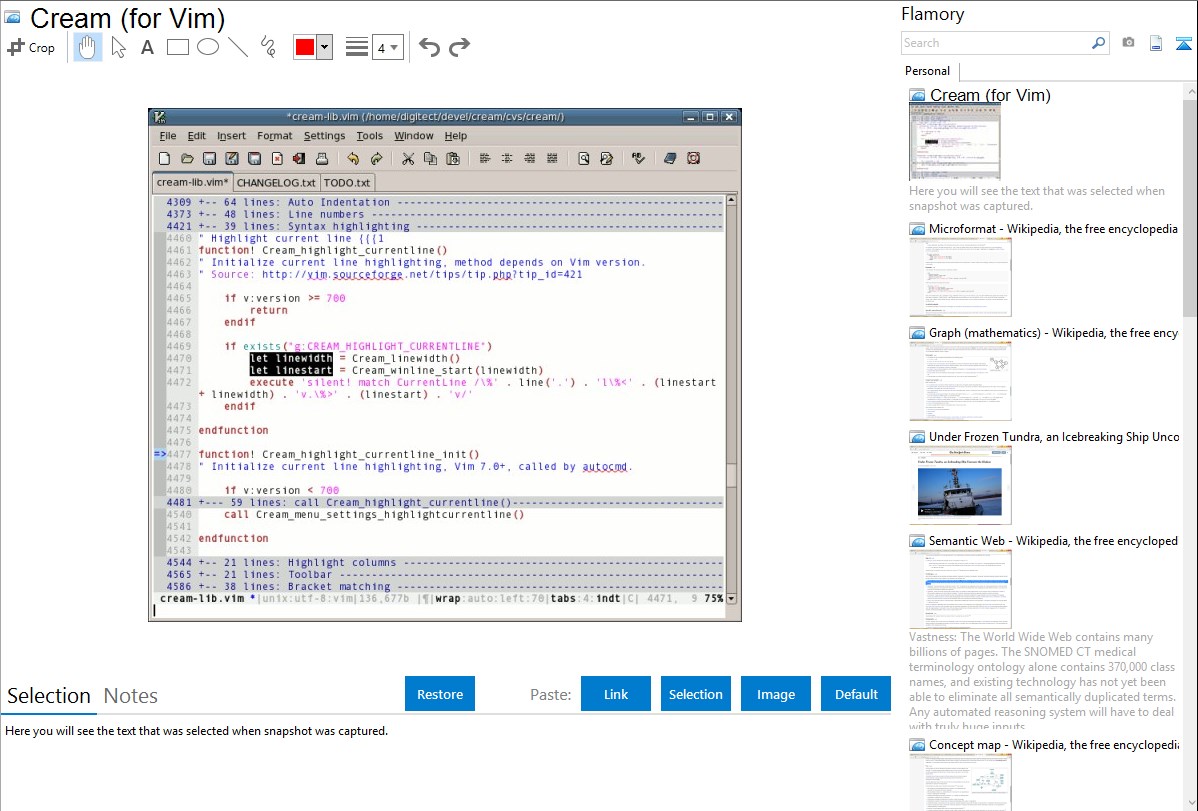
Task: Click the Restore button
Action: pyautogui.click(x=440, y=694)
